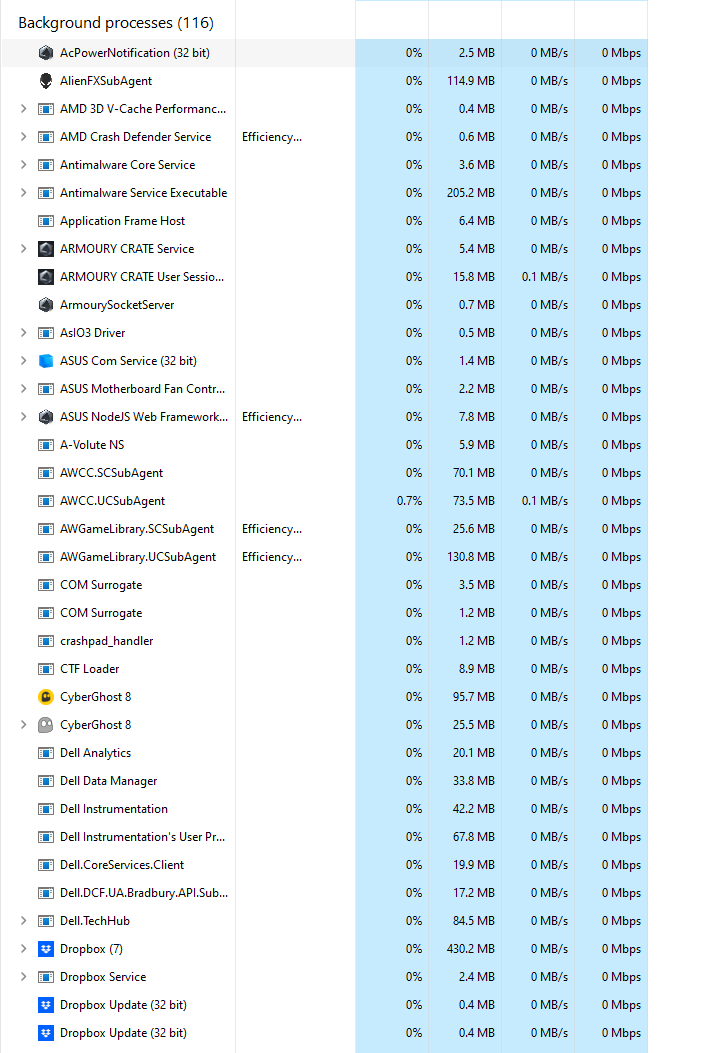Click the 114.9 MB AlienFXSubAgent memory value
Screen dimensions: 709x1053
tap(471, 81)
